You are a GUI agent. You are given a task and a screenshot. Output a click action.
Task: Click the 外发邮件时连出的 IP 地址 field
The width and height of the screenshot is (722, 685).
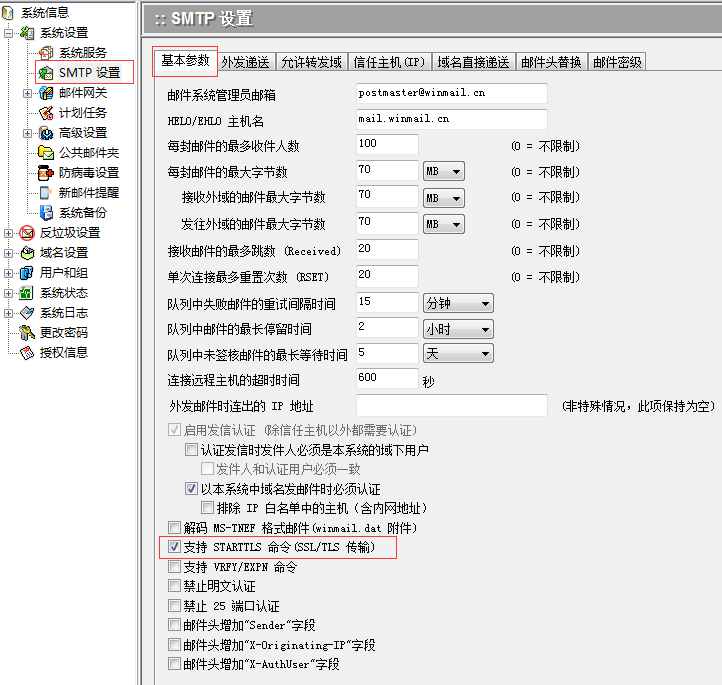pyautogui.click(x=451, y=405)
